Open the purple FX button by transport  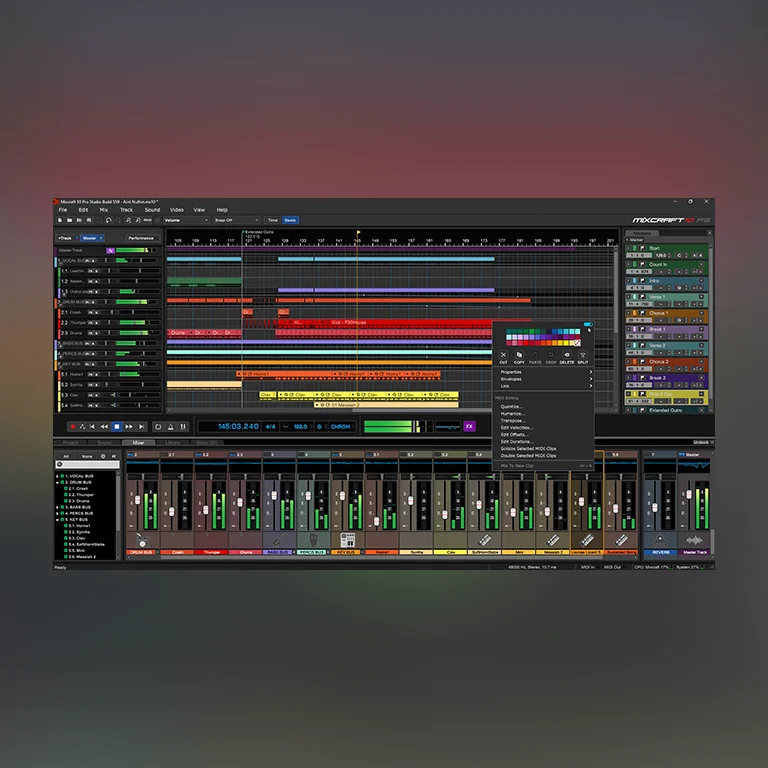(x=470, y=426)
